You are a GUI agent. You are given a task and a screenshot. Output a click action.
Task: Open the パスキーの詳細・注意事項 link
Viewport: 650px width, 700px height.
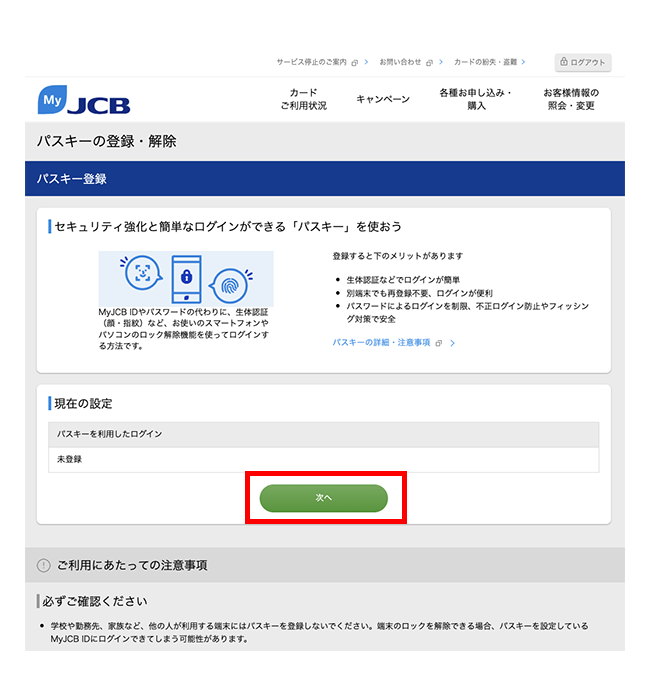coord(381,342)
